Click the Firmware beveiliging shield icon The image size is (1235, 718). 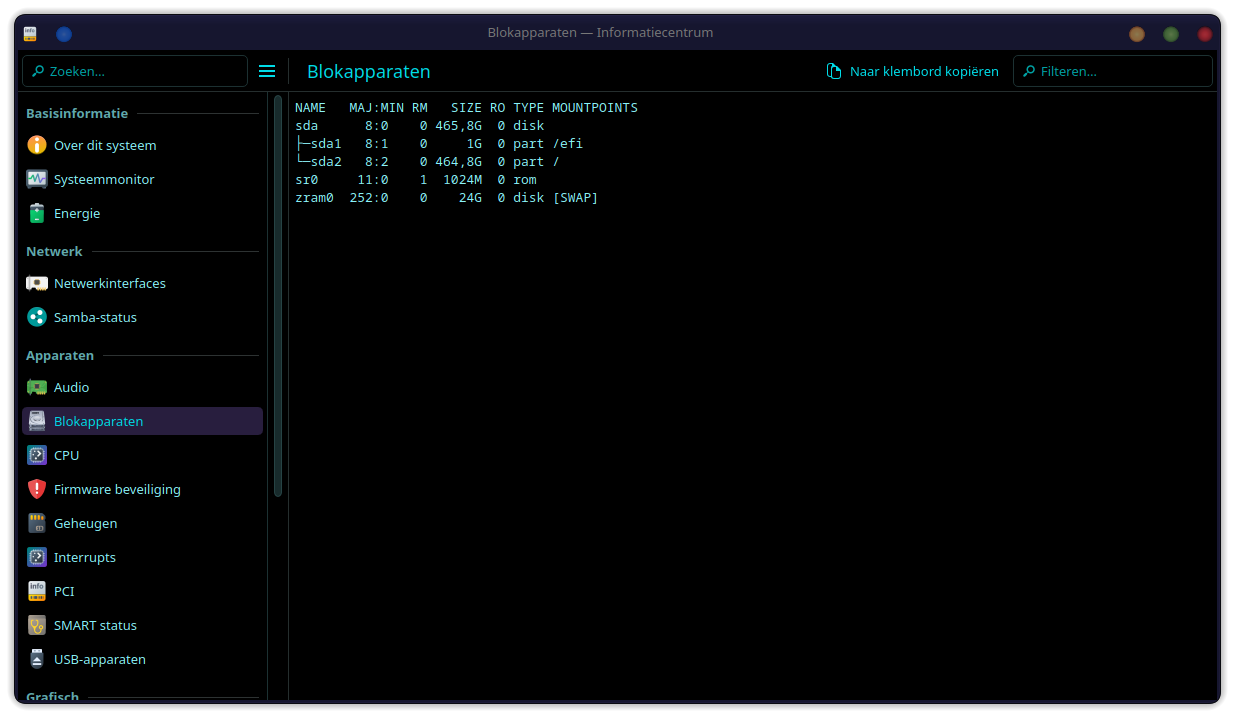pyautogui.click(x=37, y=489)
